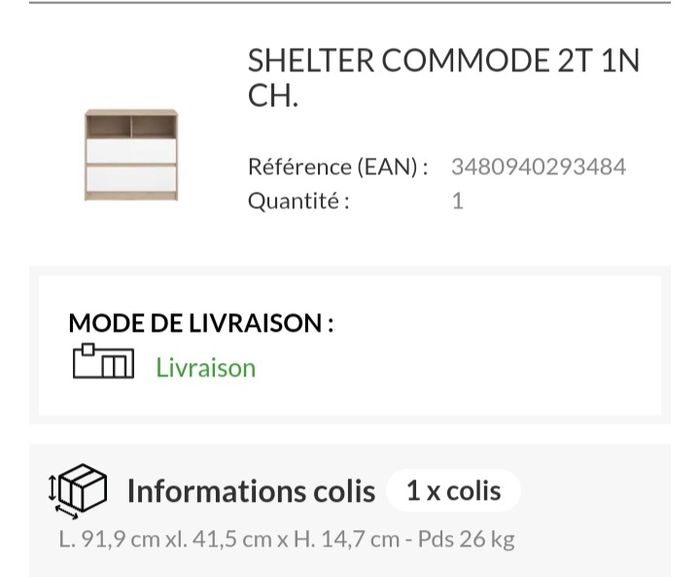
Task: Click the Informations colis heading
Action: point(250,491)
